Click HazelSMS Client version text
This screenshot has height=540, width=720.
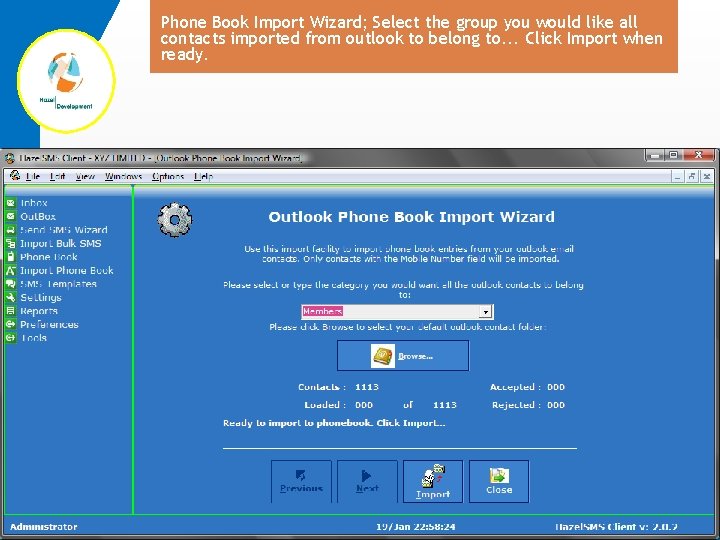(x=616, y=527)
